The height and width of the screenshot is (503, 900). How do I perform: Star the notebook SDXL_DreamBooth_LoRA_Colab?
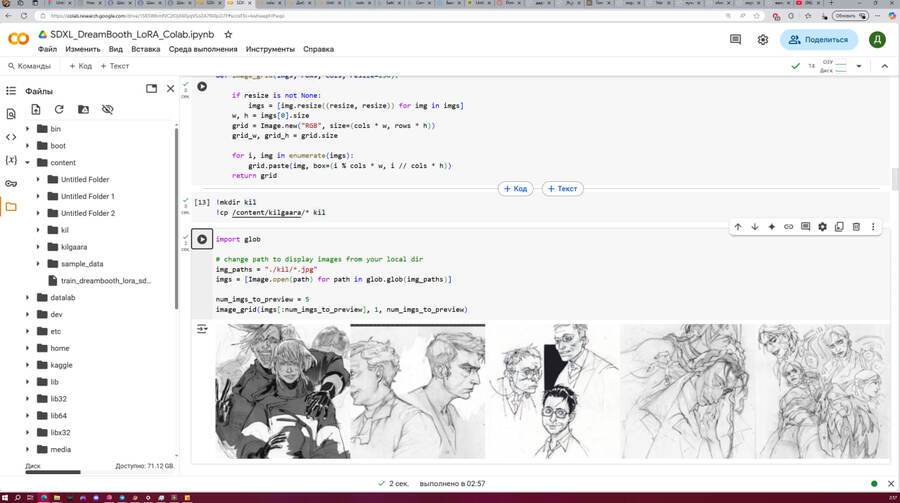tap(228, 34)
